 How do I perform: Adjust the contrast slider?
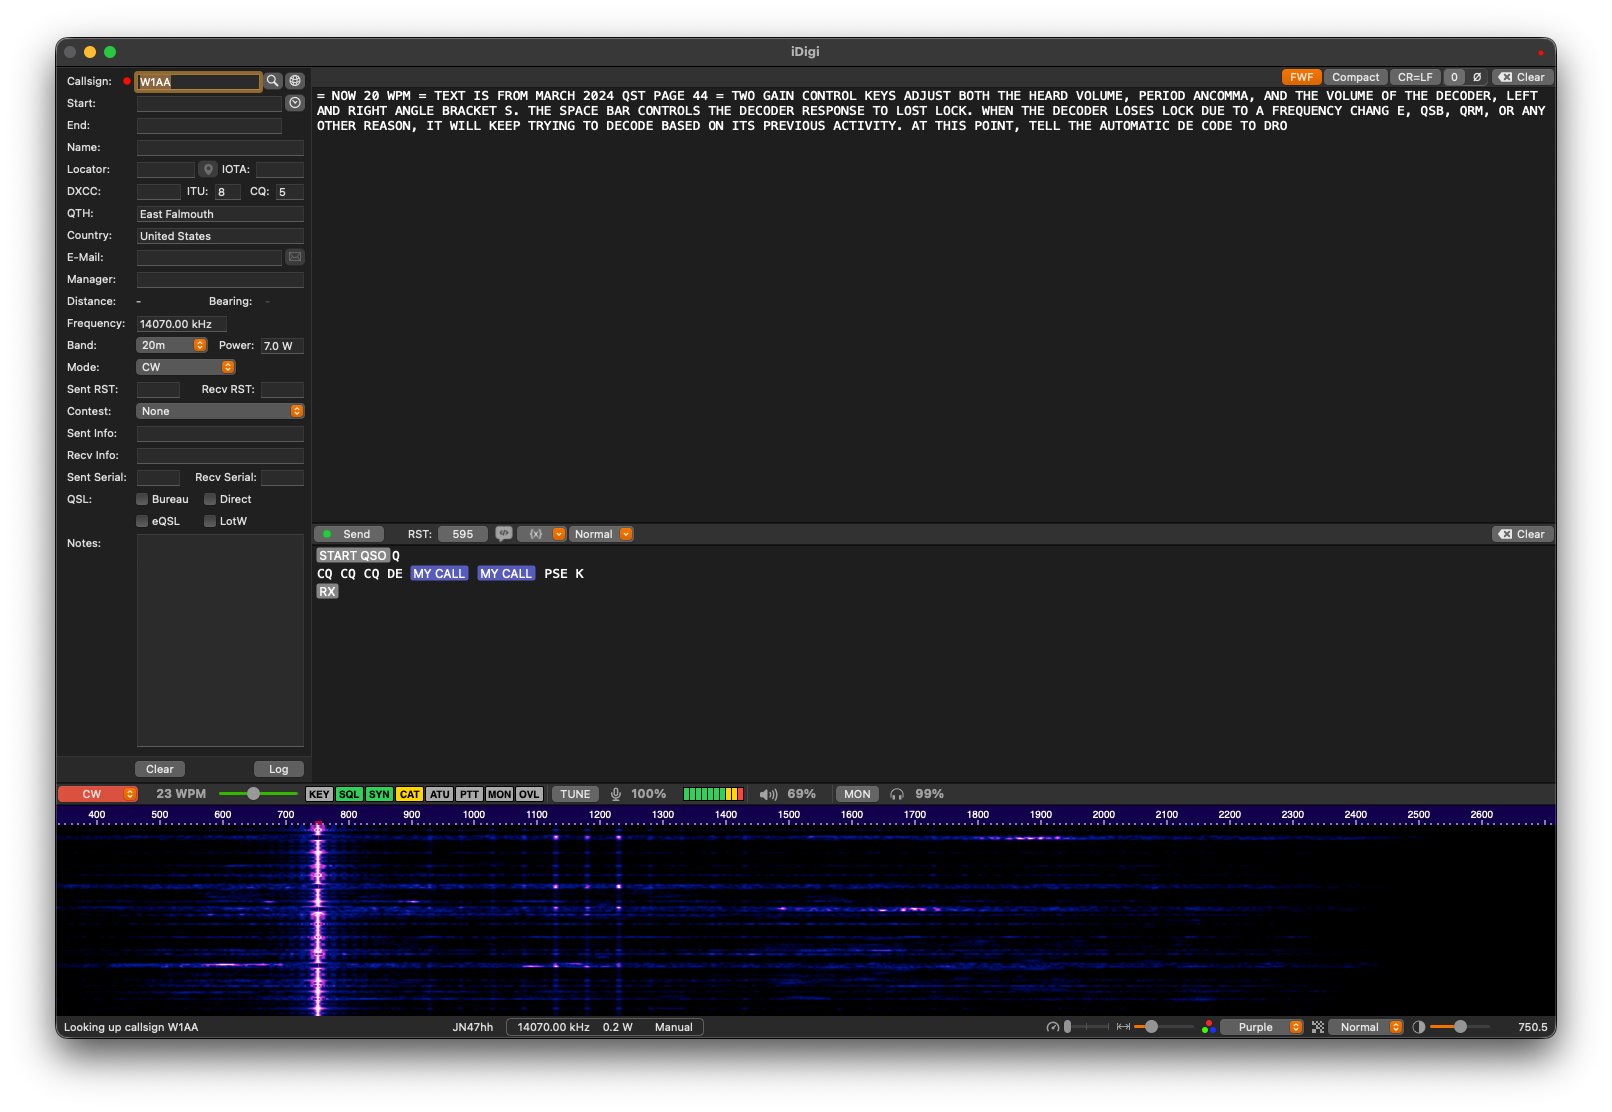click(1460, 1027)
